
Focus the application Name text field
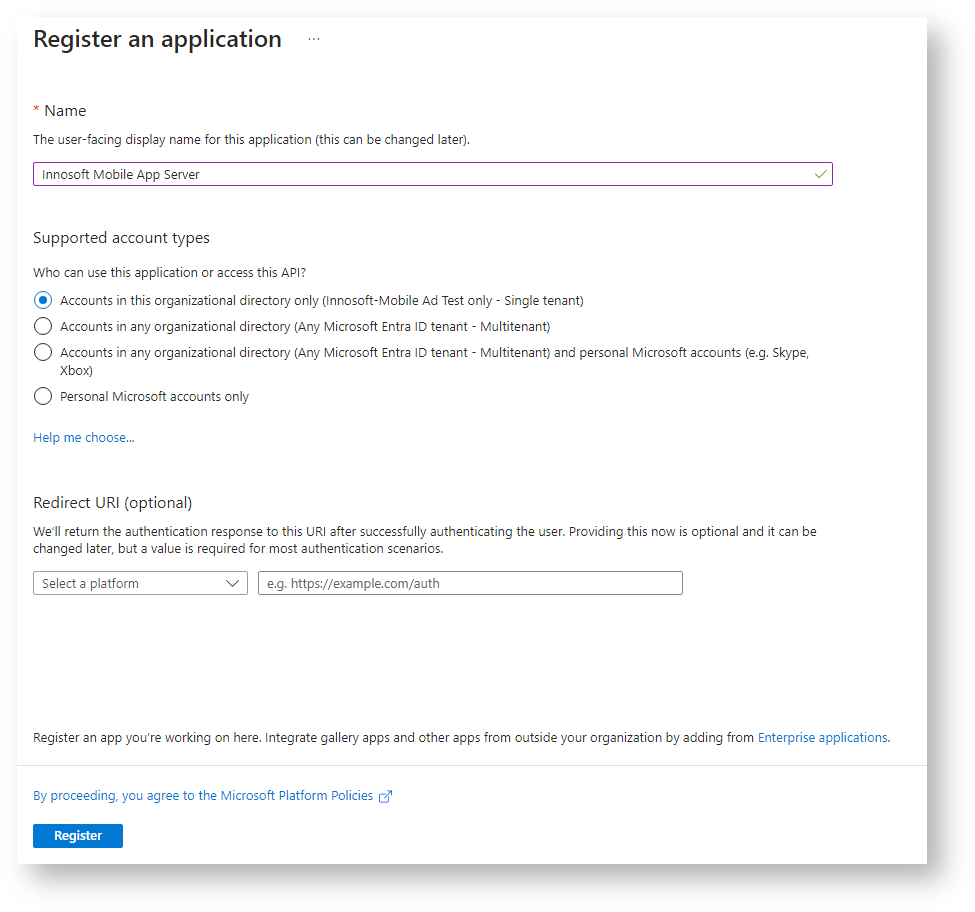420,174
